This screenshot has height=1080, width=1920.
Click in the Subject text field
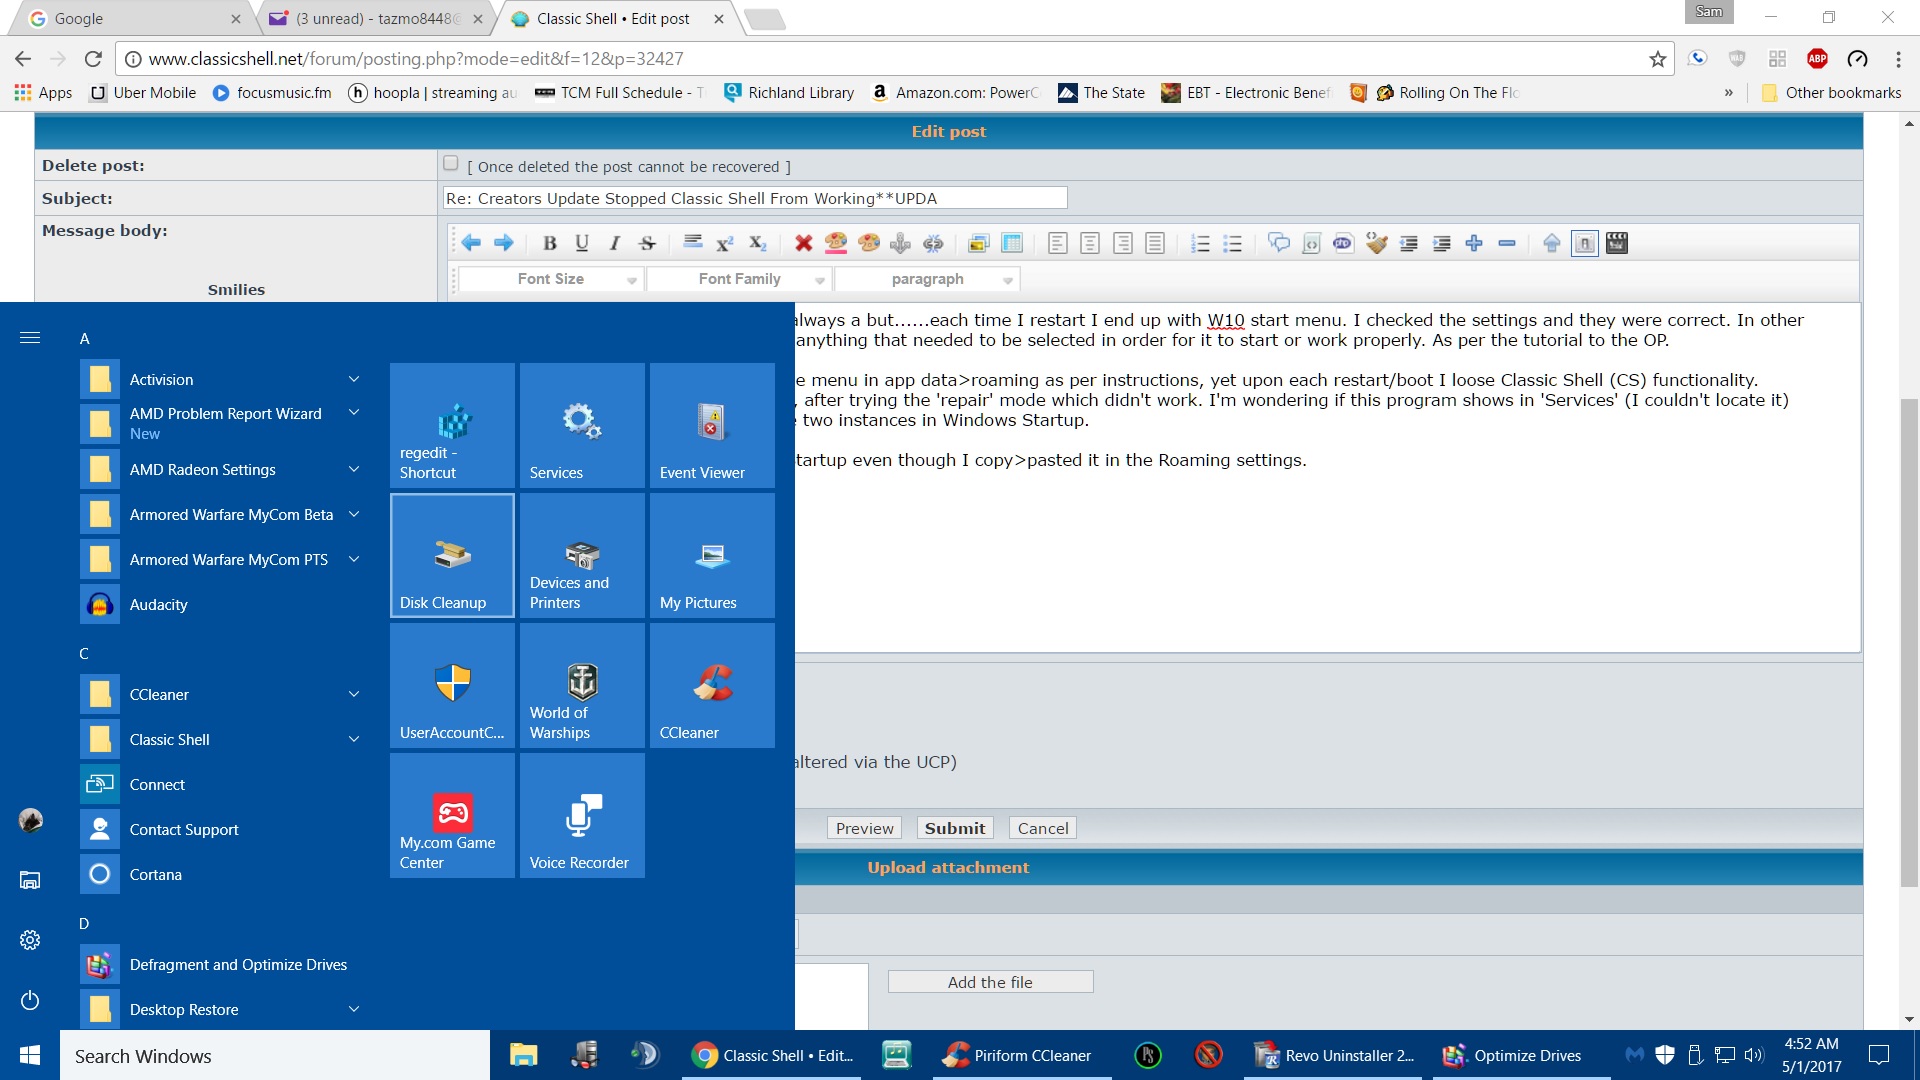[x=755, y=198]
